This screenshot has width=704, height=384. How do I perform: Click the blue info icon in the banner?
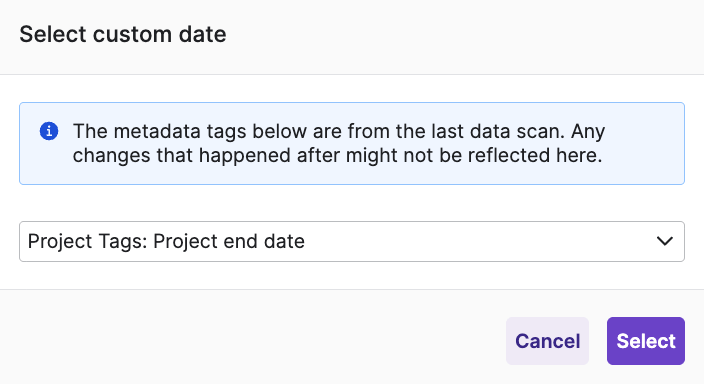[x=49, y=131]
